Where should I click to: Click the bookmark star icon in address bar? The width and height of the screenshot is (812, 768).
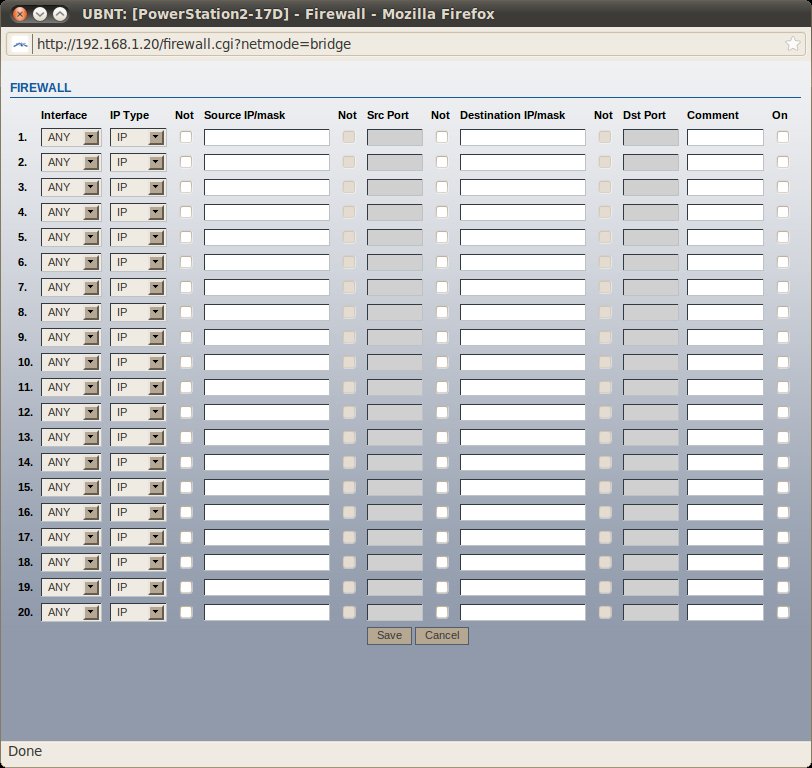[792, 44]
